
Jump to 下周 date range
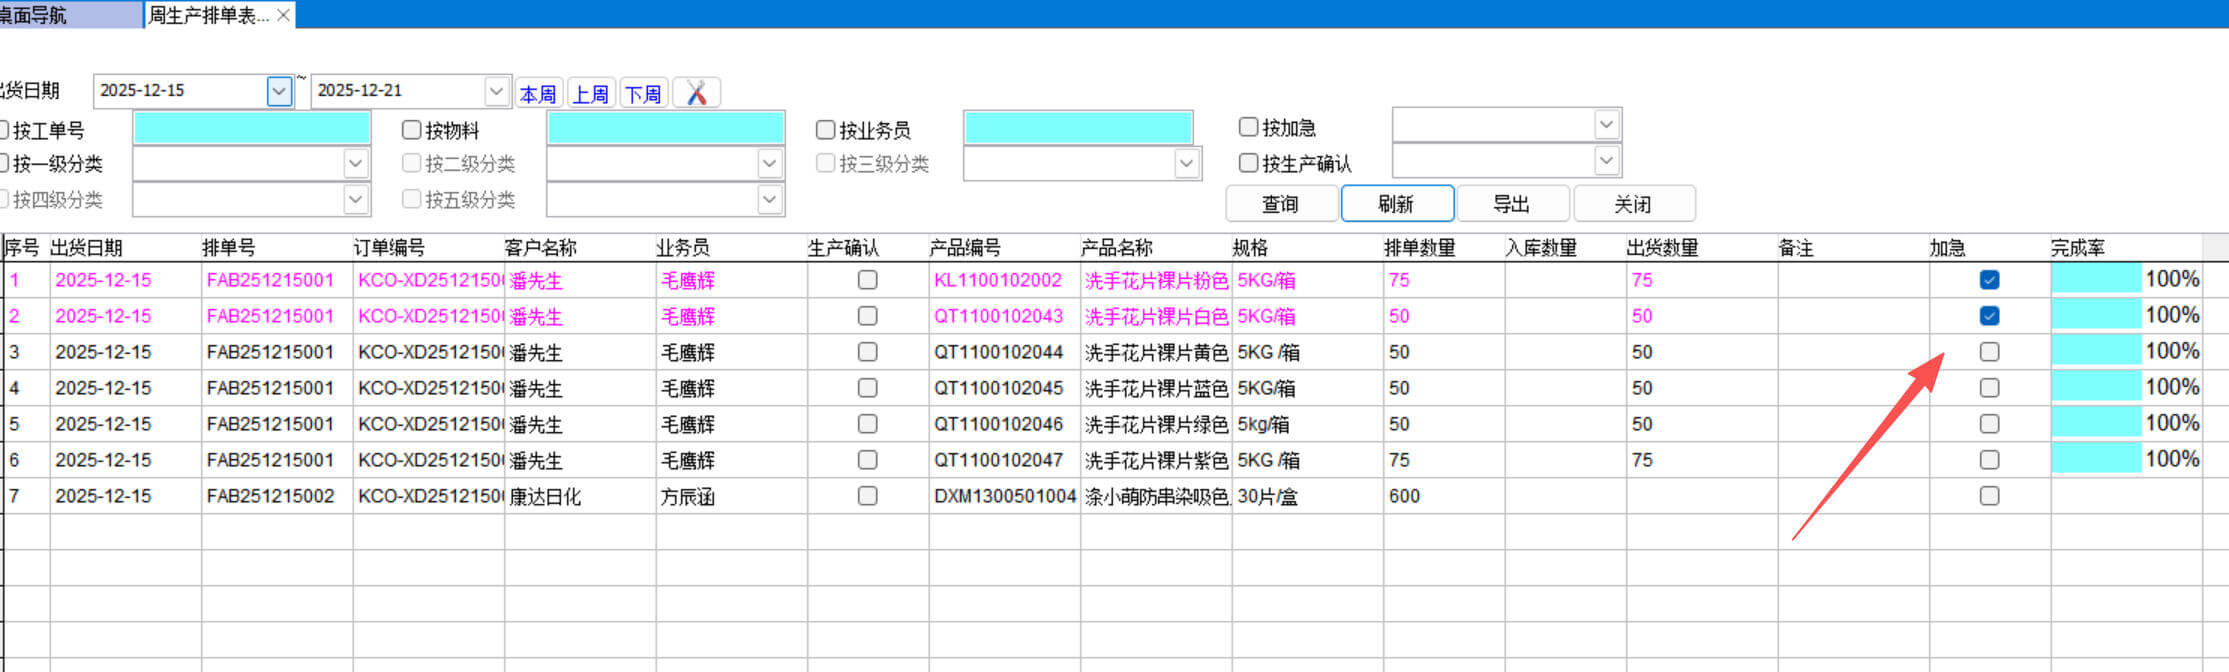click(643, 94)
